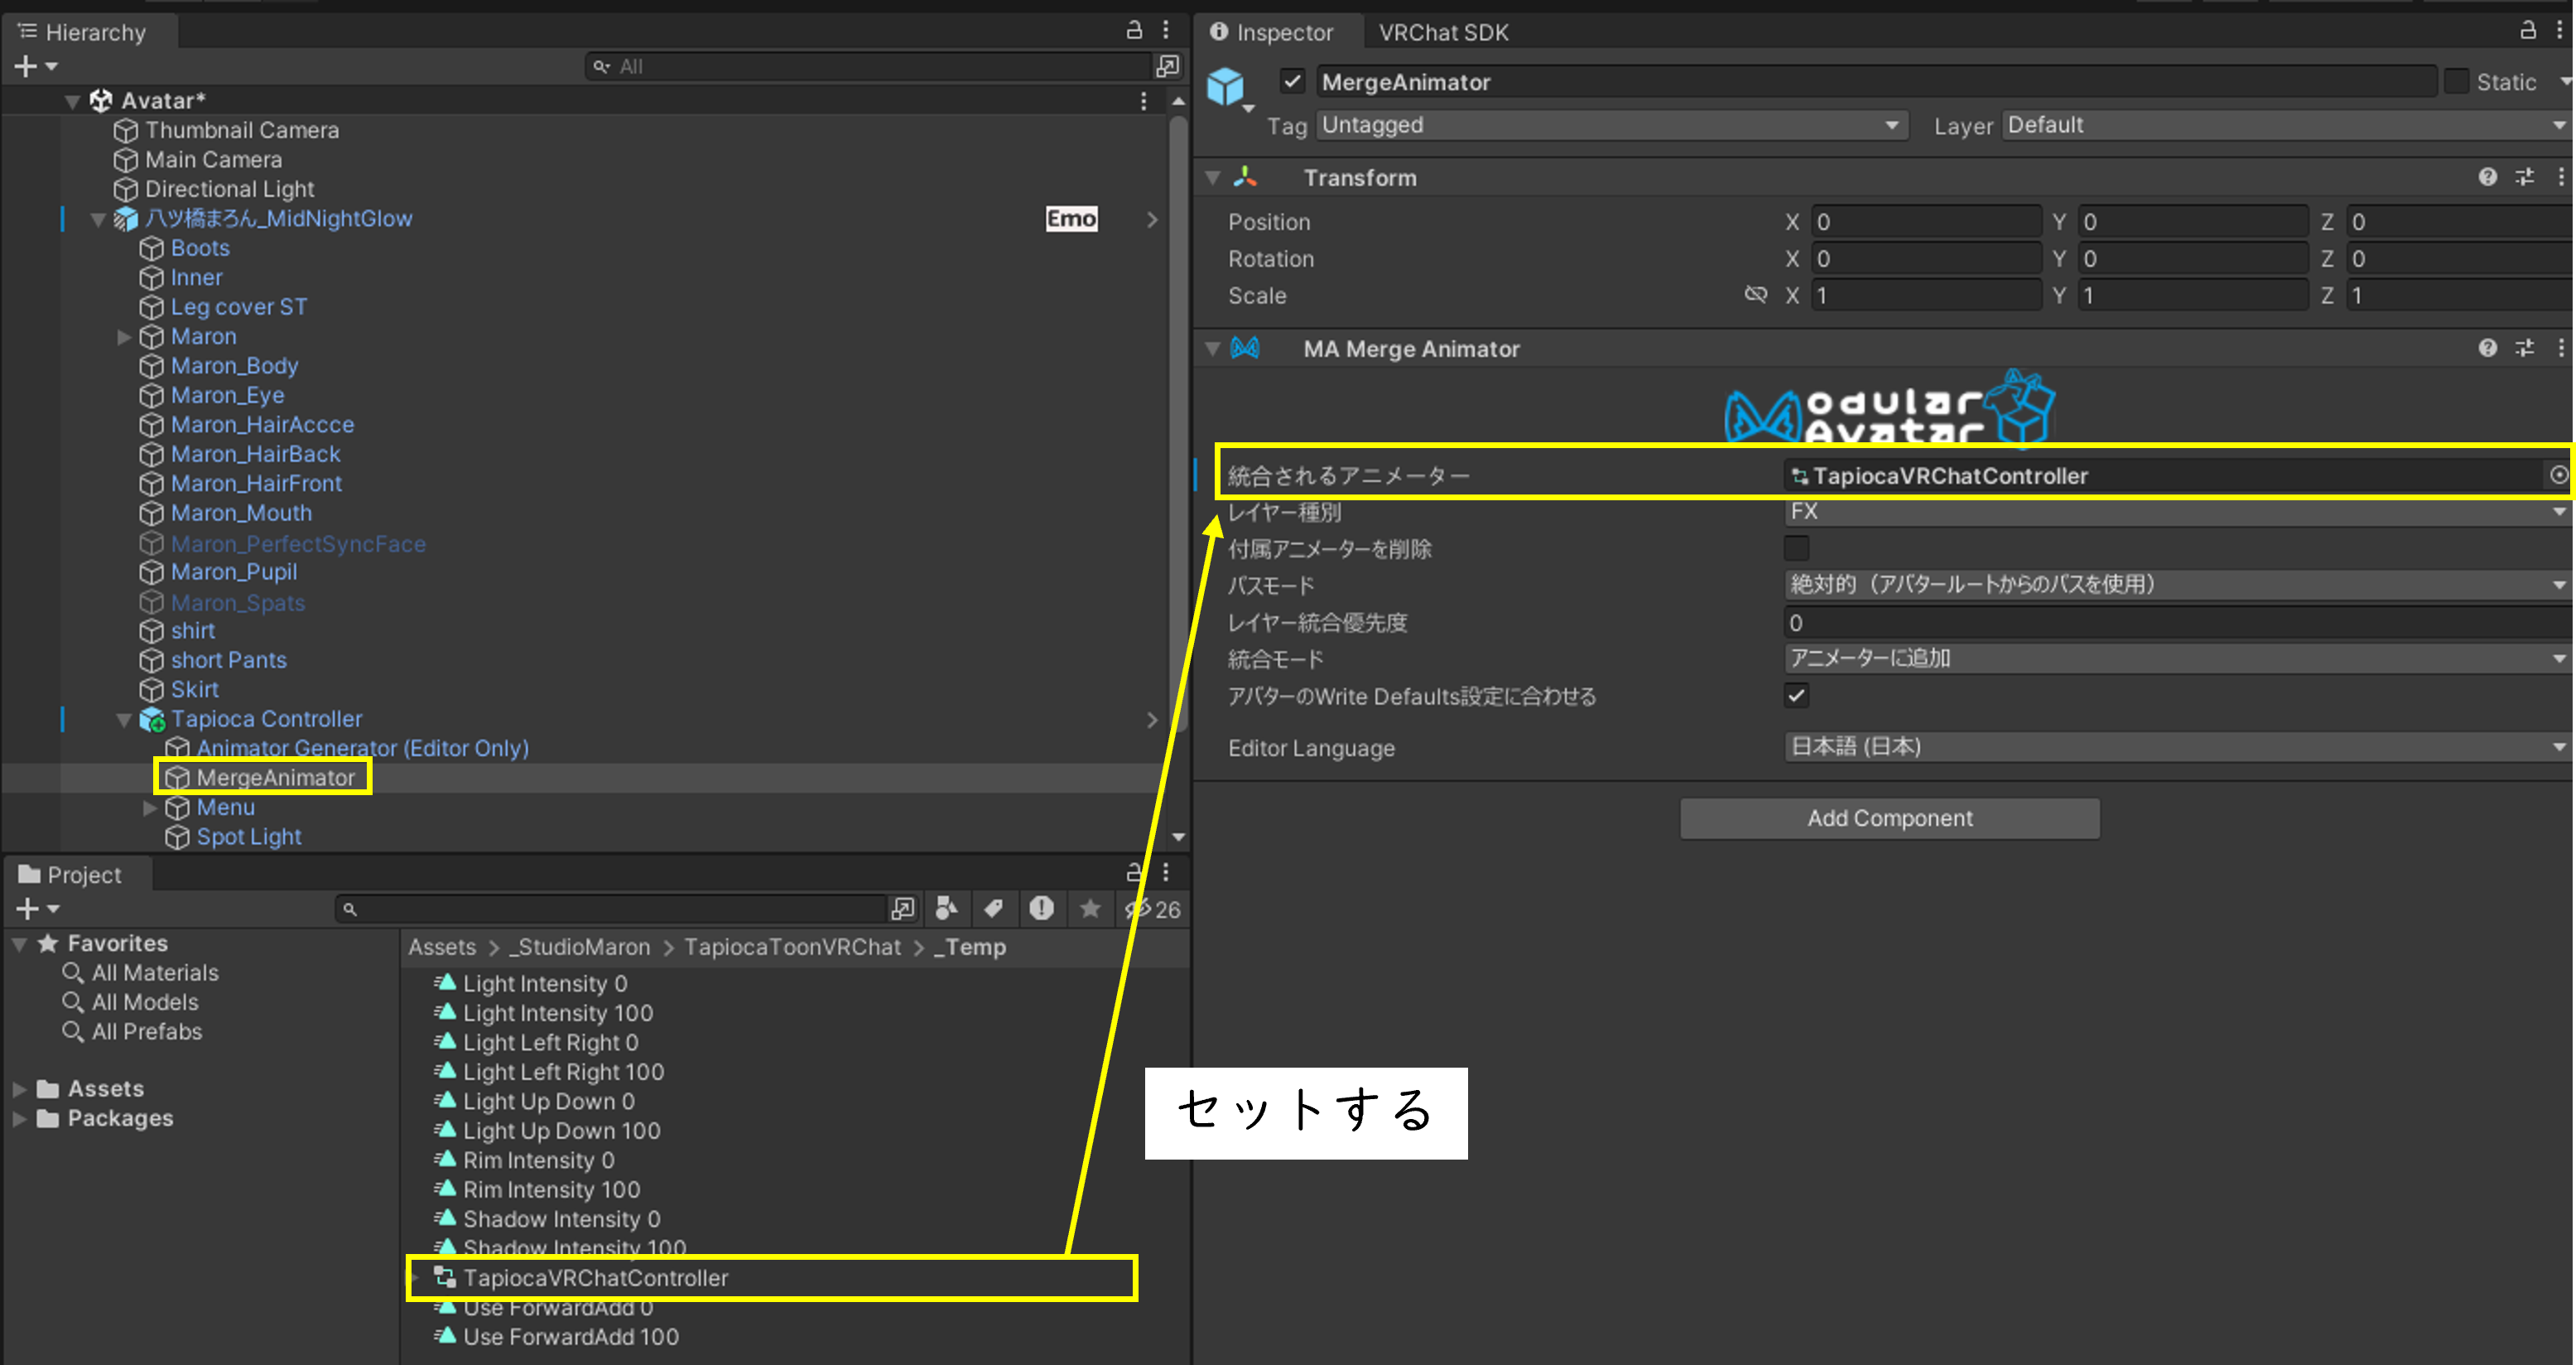
Task: Click Search by Label icon in Project toolbar
Action: [993, 908]
